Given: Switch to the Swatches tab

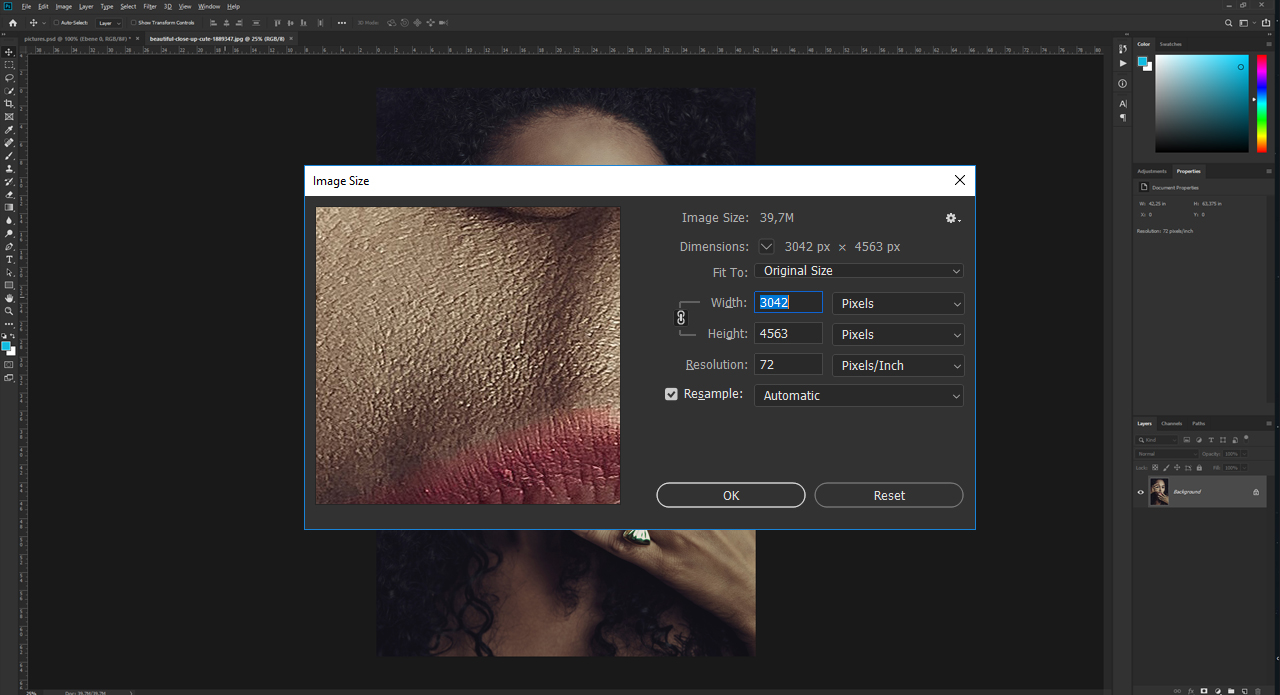Looking at the screenshot, I should tap(1170, 44).
